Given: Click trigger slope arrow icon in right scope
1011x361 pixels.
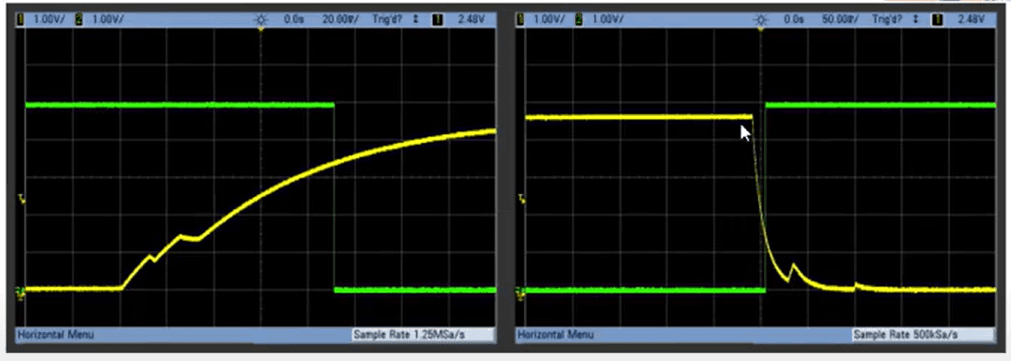Looking at the screenshot, I should click(916, 20).
